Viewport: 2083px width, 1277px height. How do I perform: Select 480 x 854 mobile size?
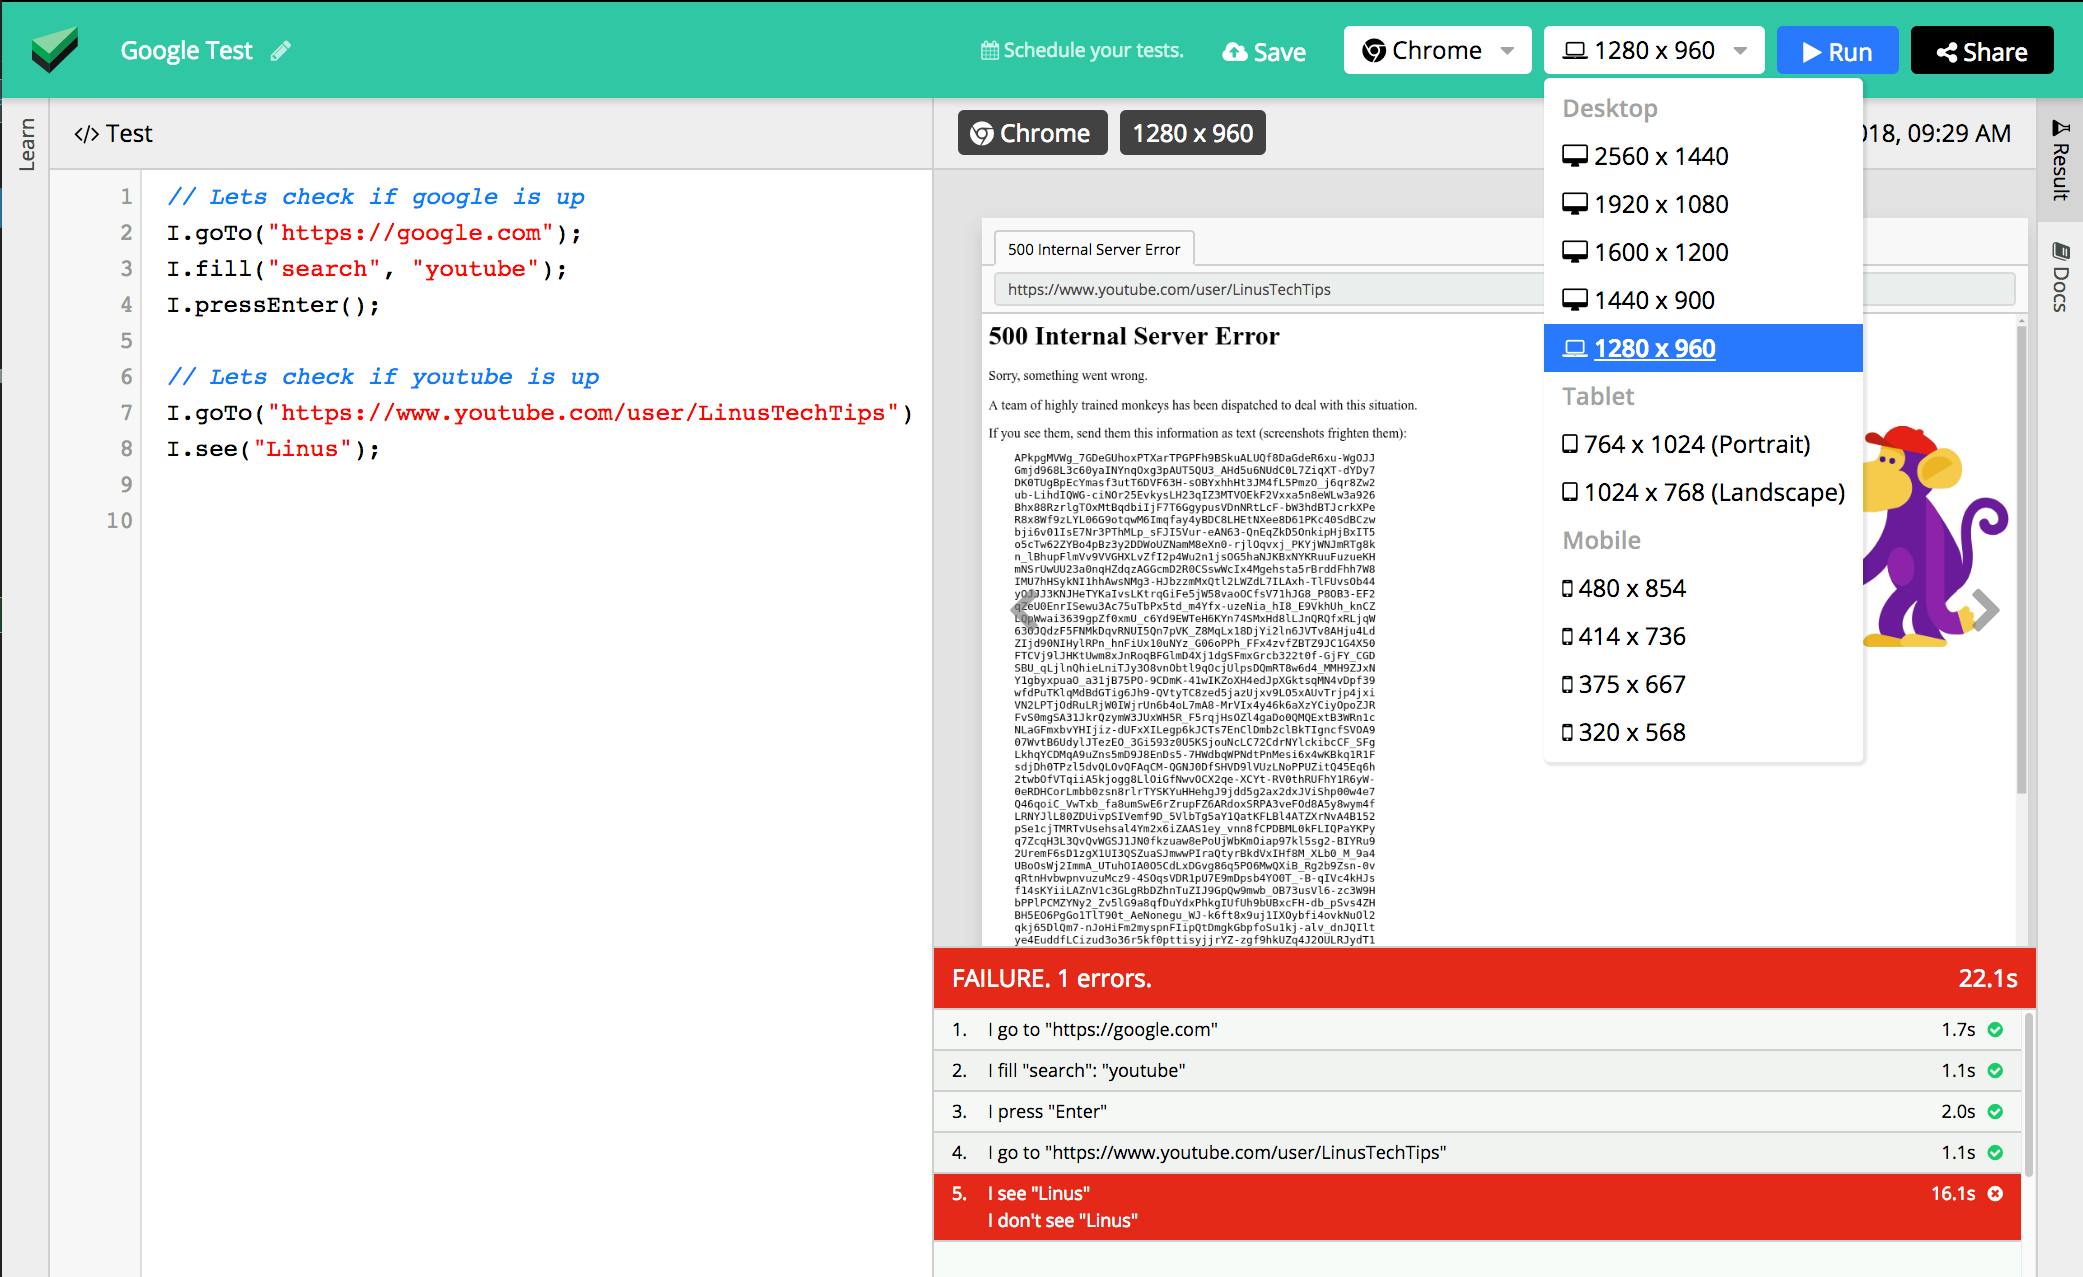point(1703,588)
